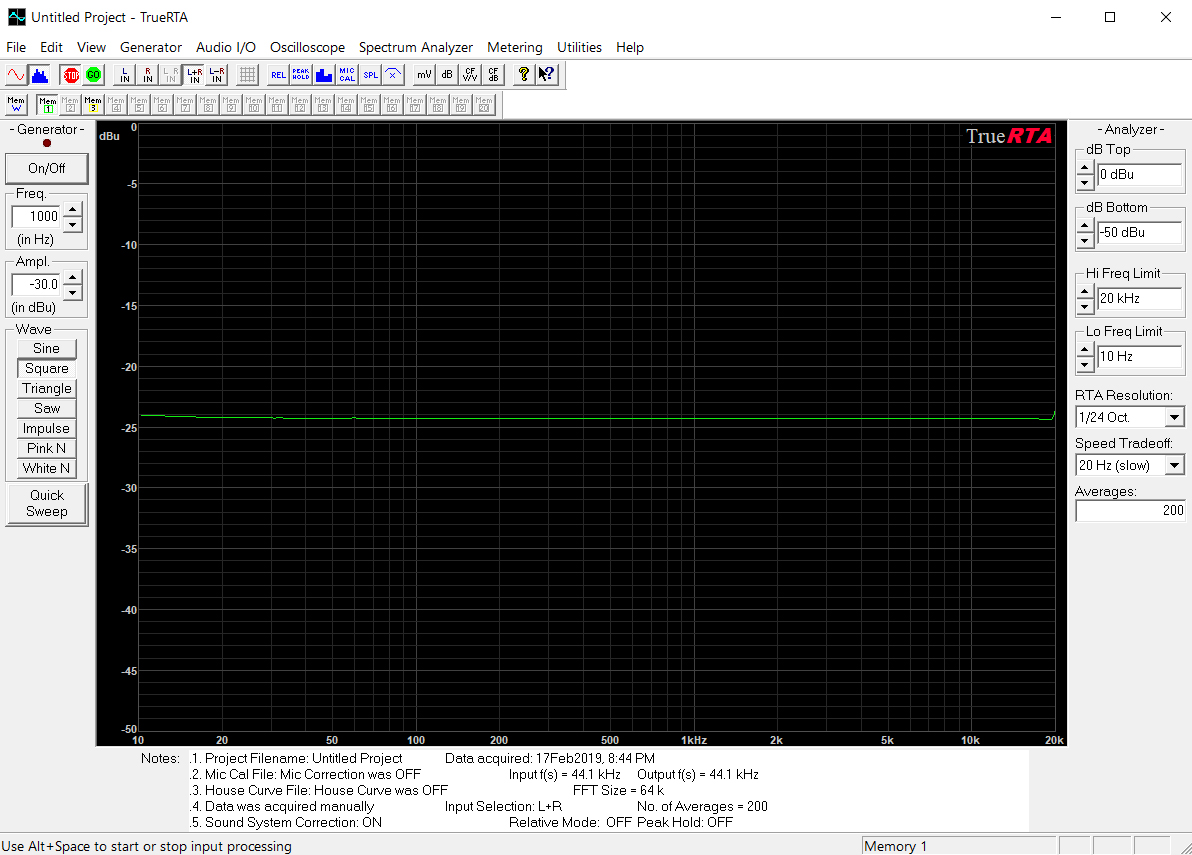Image resolution: width=1192 pixels, height=855 pixels.
Task: Click the Averages field showing 200
Action: pyautogui.click(x=1130, y=510)
